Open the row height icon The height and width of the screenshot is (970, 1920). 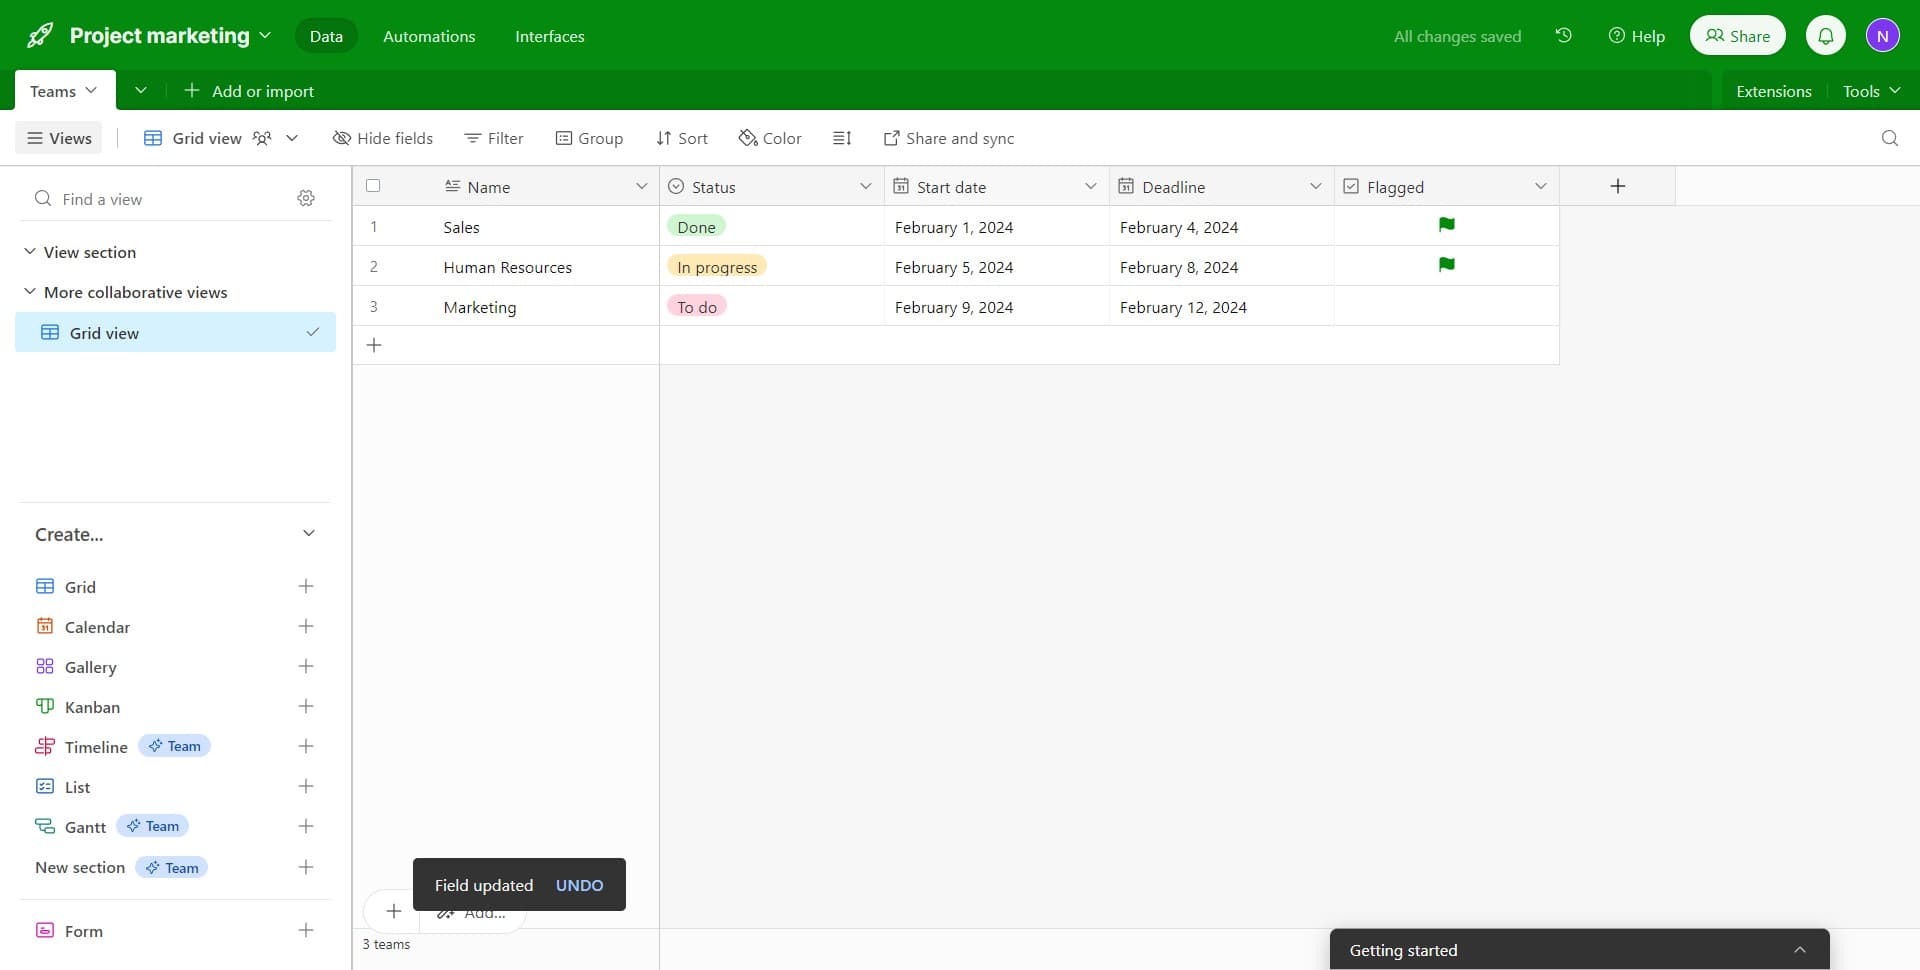[842, 138]
